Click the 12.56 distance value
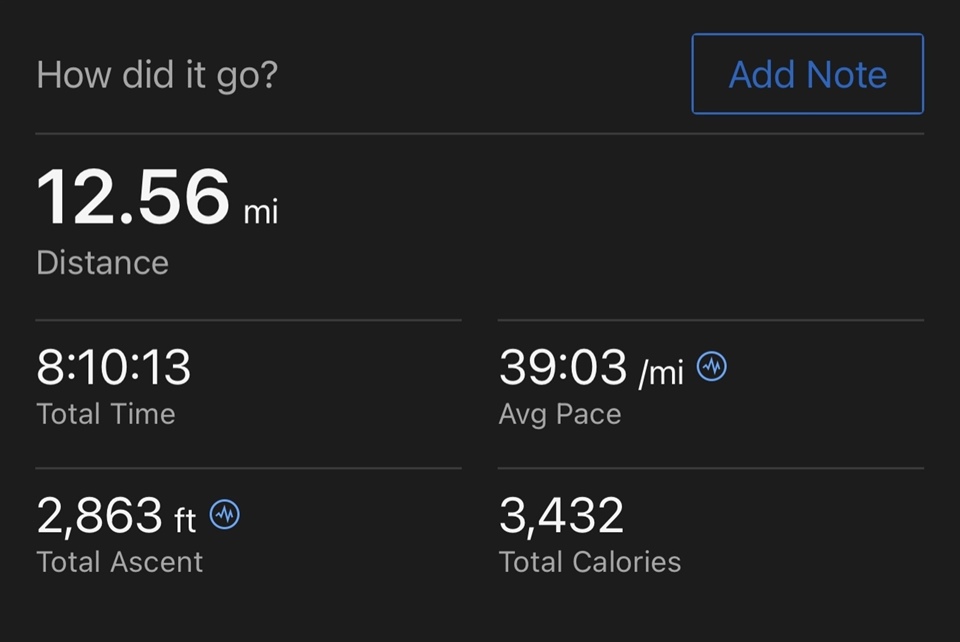 click(x=133, y=197)
